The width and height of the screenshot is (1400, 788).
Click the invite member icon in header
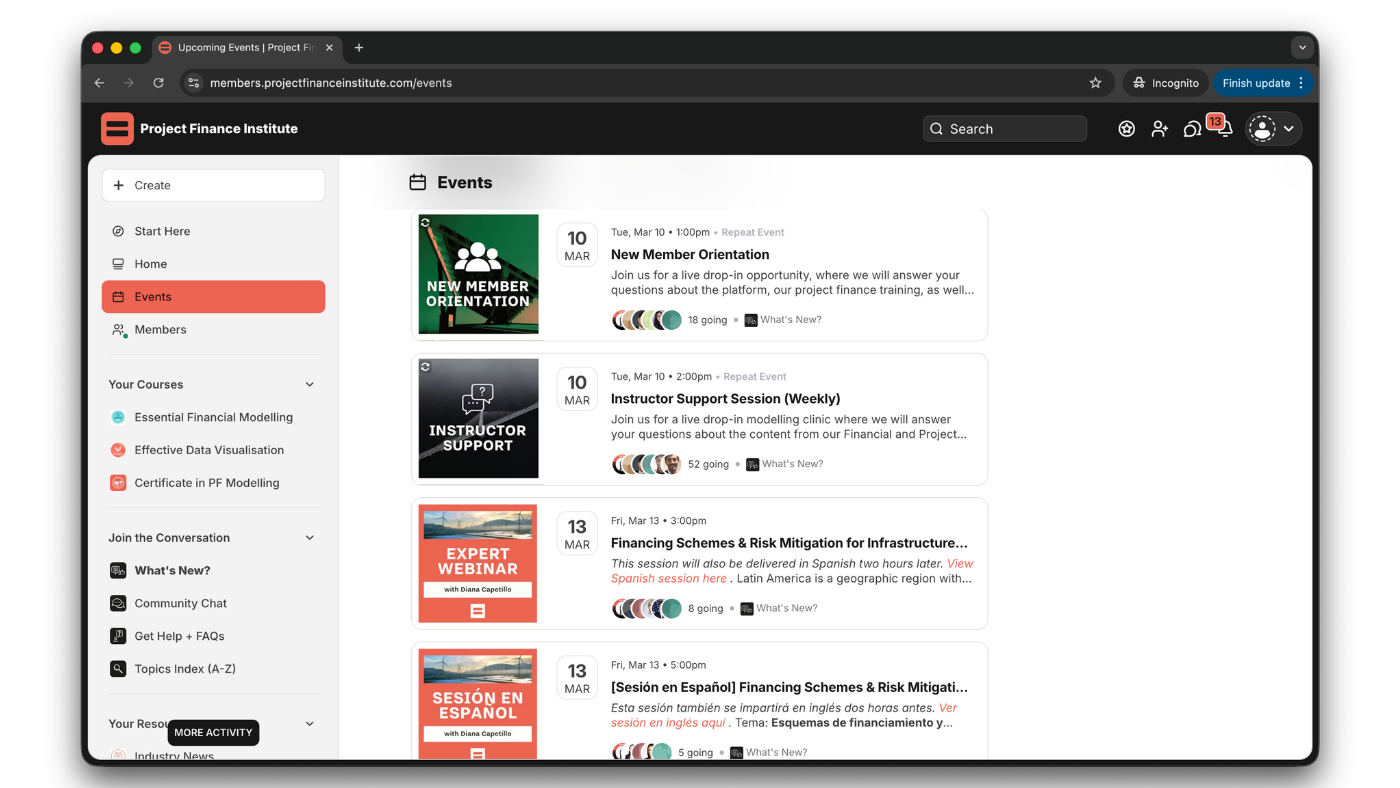[1160, 129]
